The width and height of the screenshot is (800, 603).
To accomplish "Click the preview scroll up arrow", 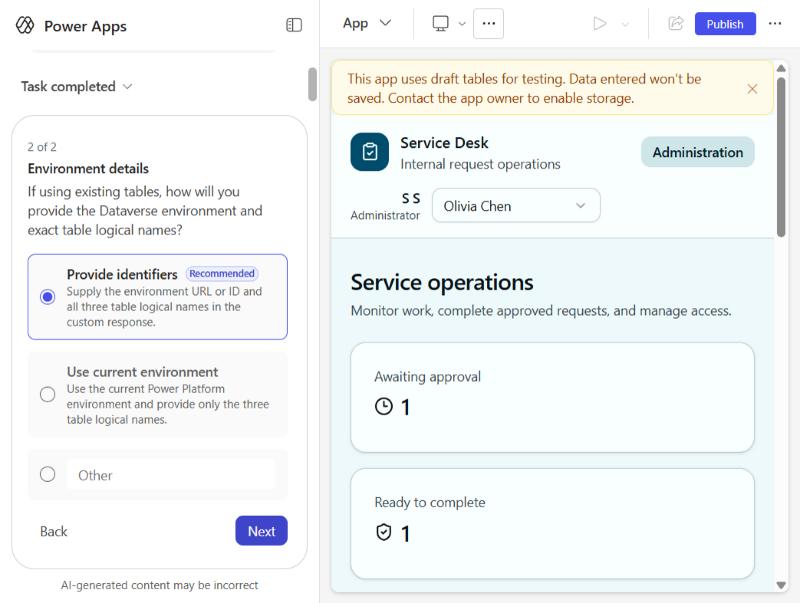I will [x=781, y=68].
